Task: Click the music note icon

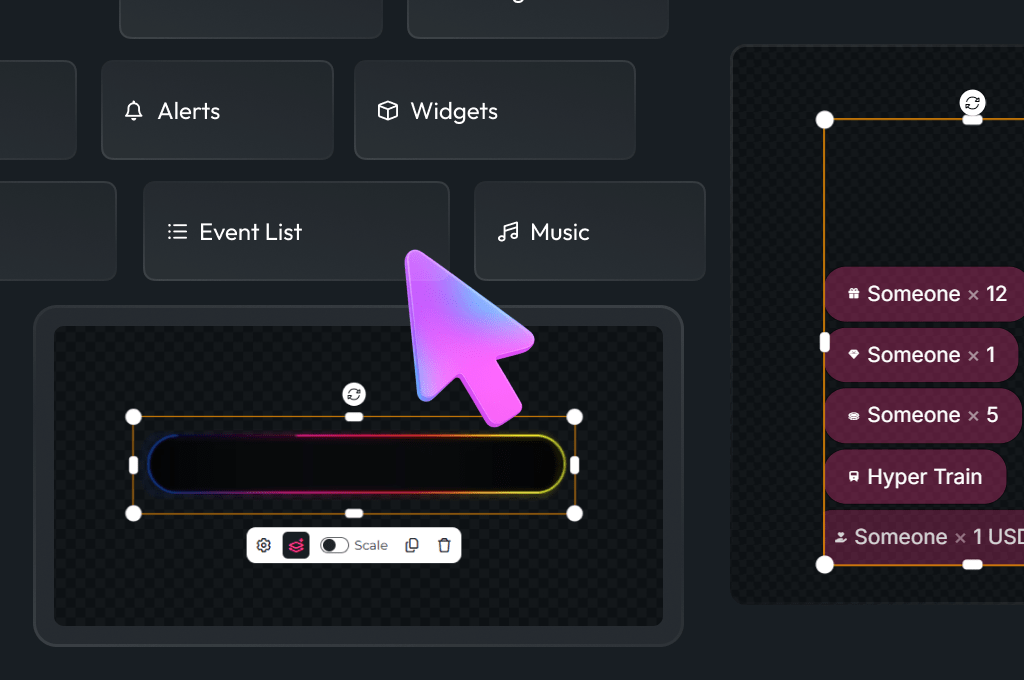Action: coord(508,231)
